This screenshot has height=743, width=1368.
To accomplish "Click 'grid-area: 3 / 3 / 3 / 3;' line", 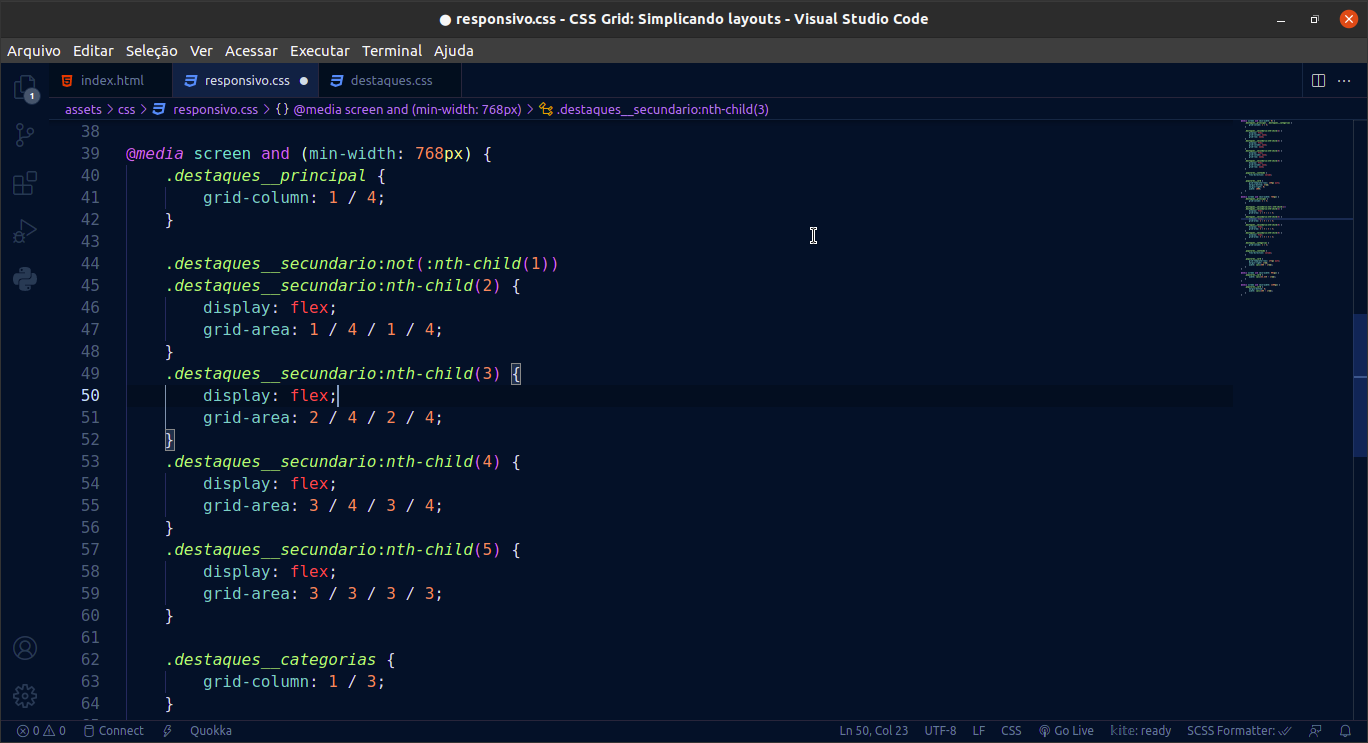I will click(323, 594).
